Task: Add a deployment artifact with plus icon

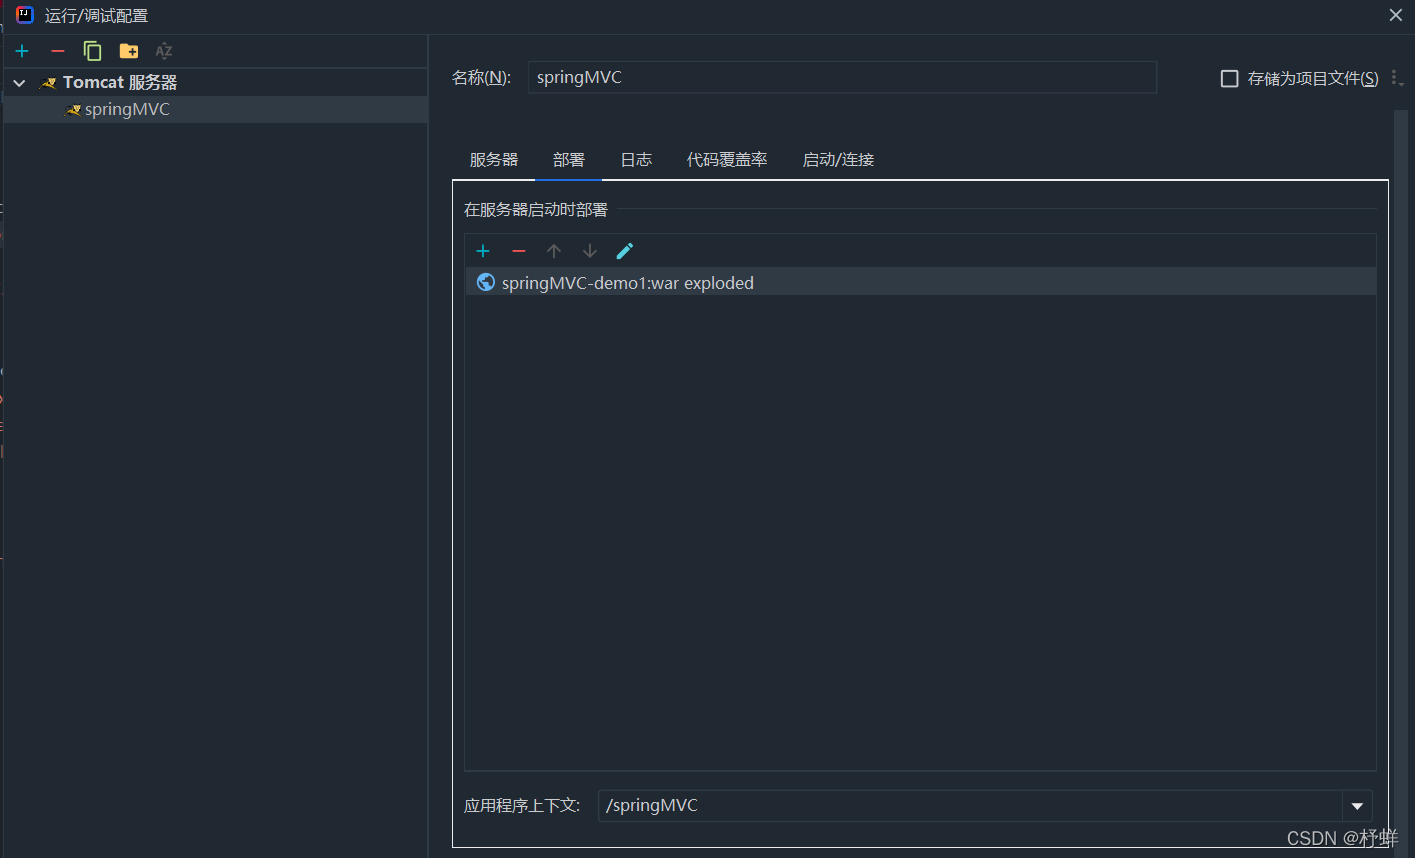Action: tap(483, 251)
